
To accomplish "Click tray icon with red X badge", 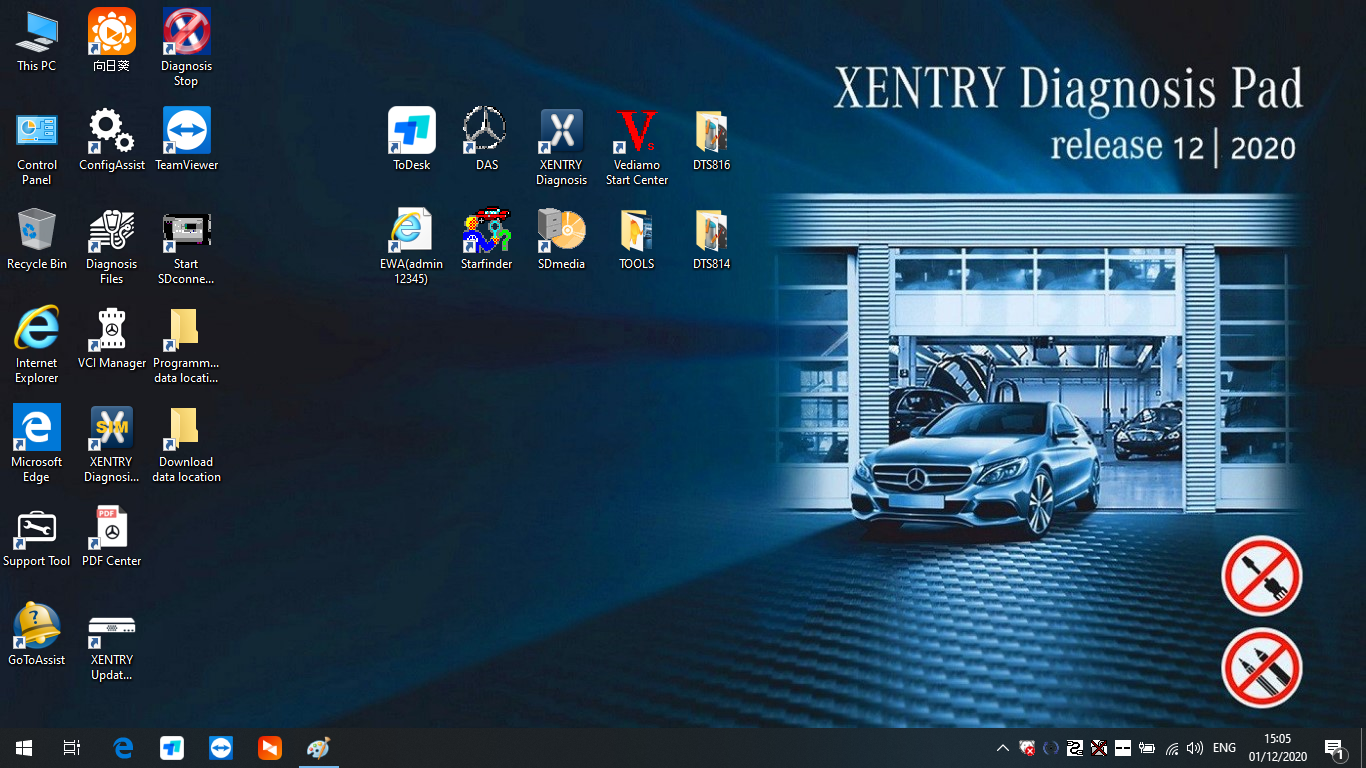I will point(1026,748).
